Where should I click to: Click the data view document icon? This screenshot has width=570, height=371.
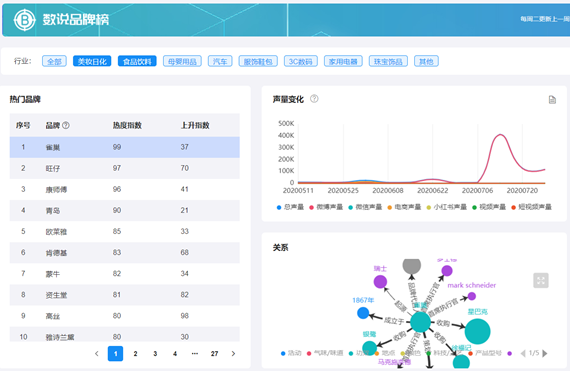(552, 100)
